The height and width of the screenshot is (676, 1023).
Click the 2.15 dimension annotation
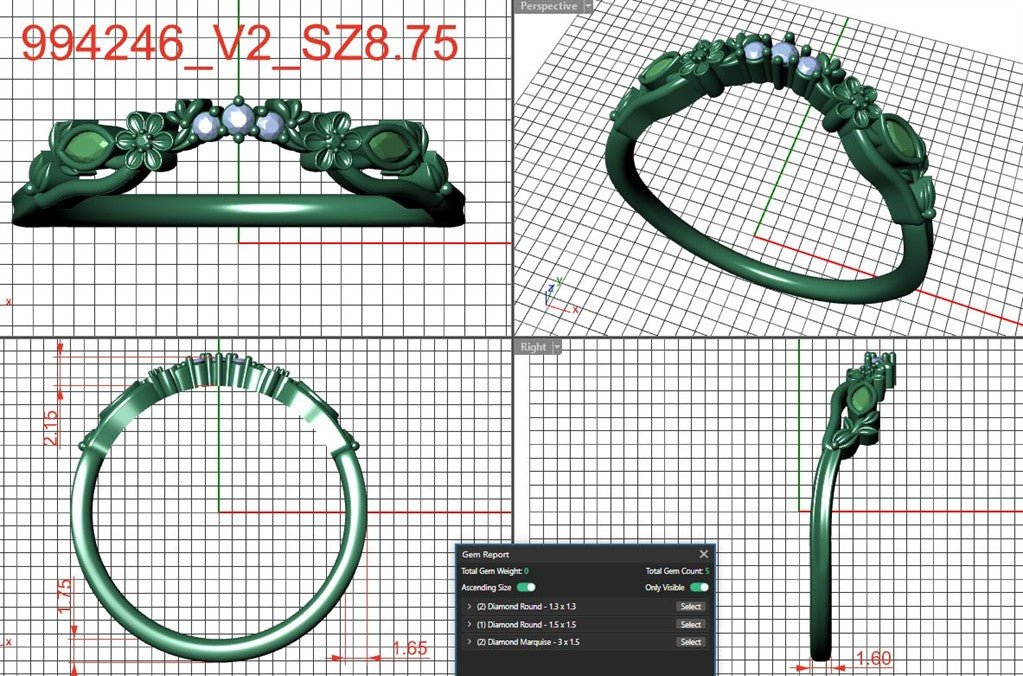tap(51, 427)
